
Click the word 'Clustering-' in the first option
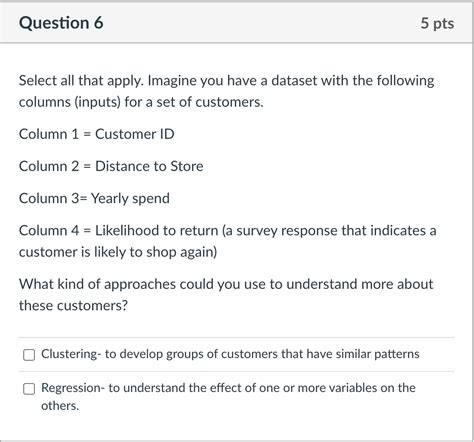[x=71, y=354]
